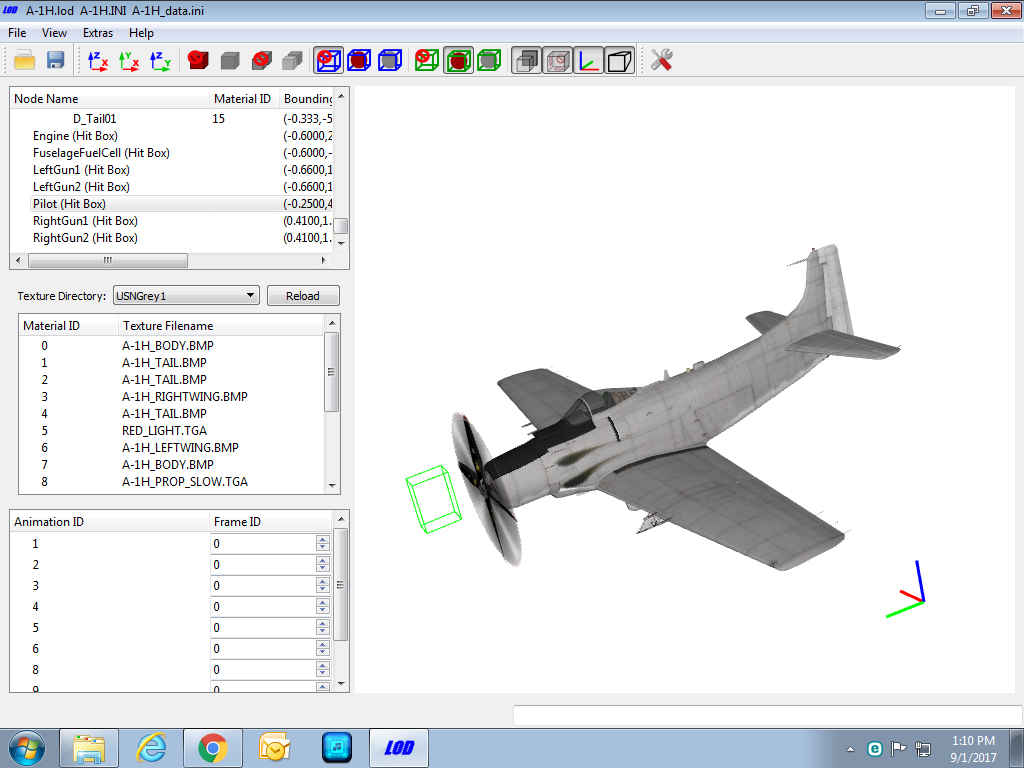Click the texture list vertical scrollbar thumb
The width and height of the screenshot is (1024, 768).
point(332,372)
